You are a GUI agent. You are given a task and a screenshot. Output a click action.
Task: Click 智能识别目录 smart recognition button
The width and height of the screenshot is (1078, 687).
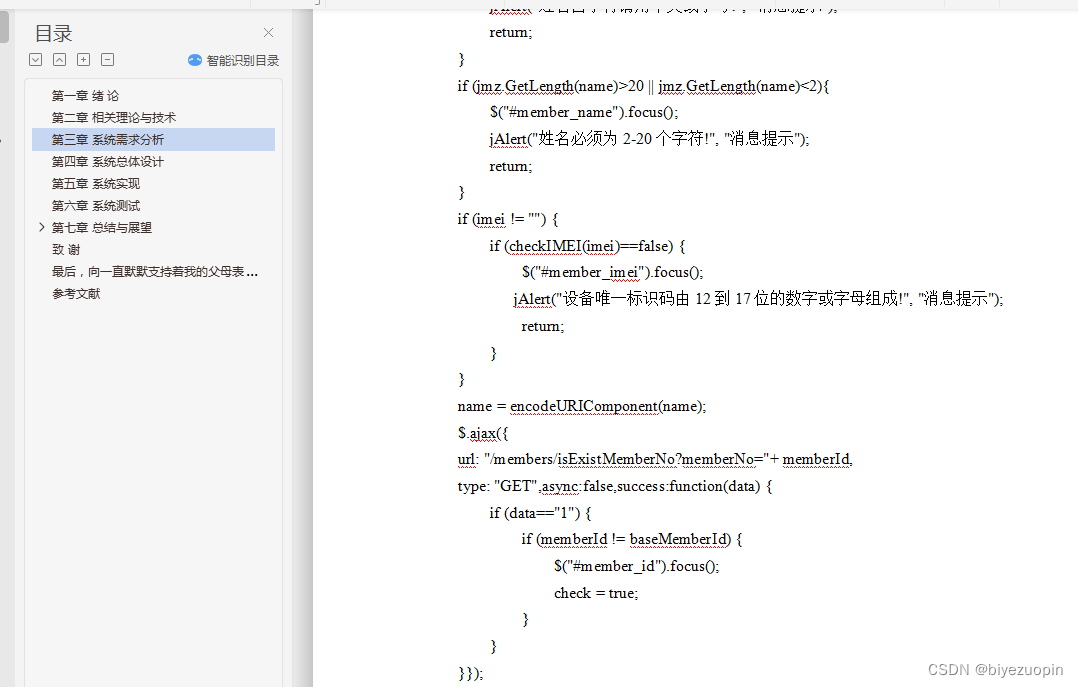tap(234, 61)
